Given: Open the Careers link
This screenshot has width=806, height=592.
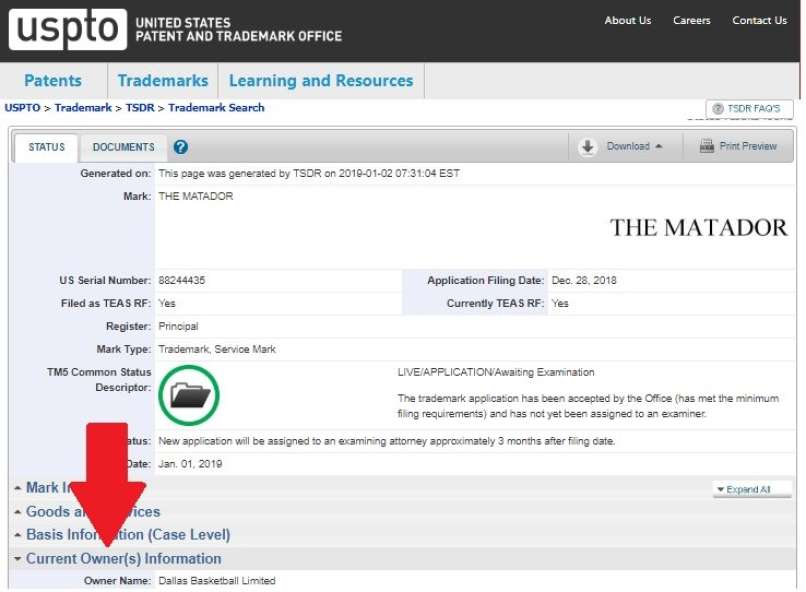Looking at the screenshot, I should coord(692,21).
